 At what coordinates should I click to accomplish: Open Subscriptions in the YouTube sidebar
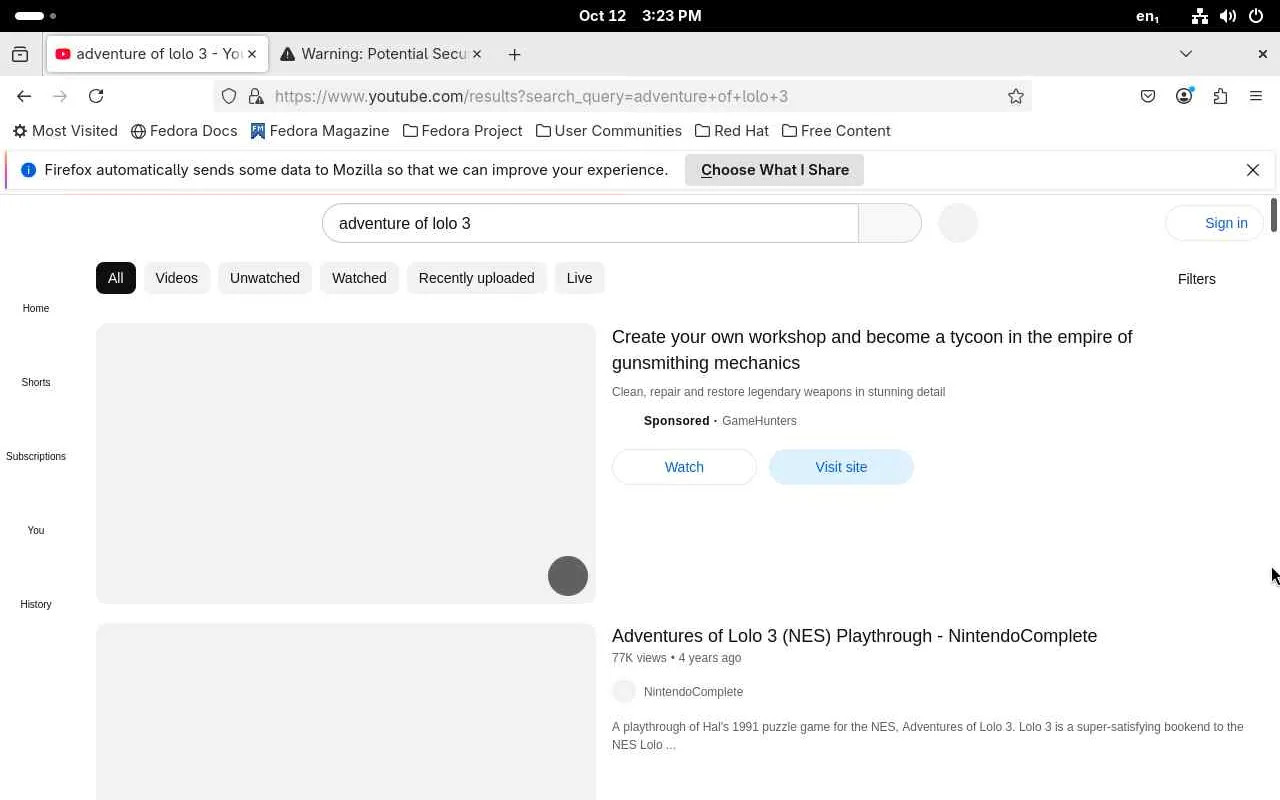pyautogui.click(x=36, y=456)
